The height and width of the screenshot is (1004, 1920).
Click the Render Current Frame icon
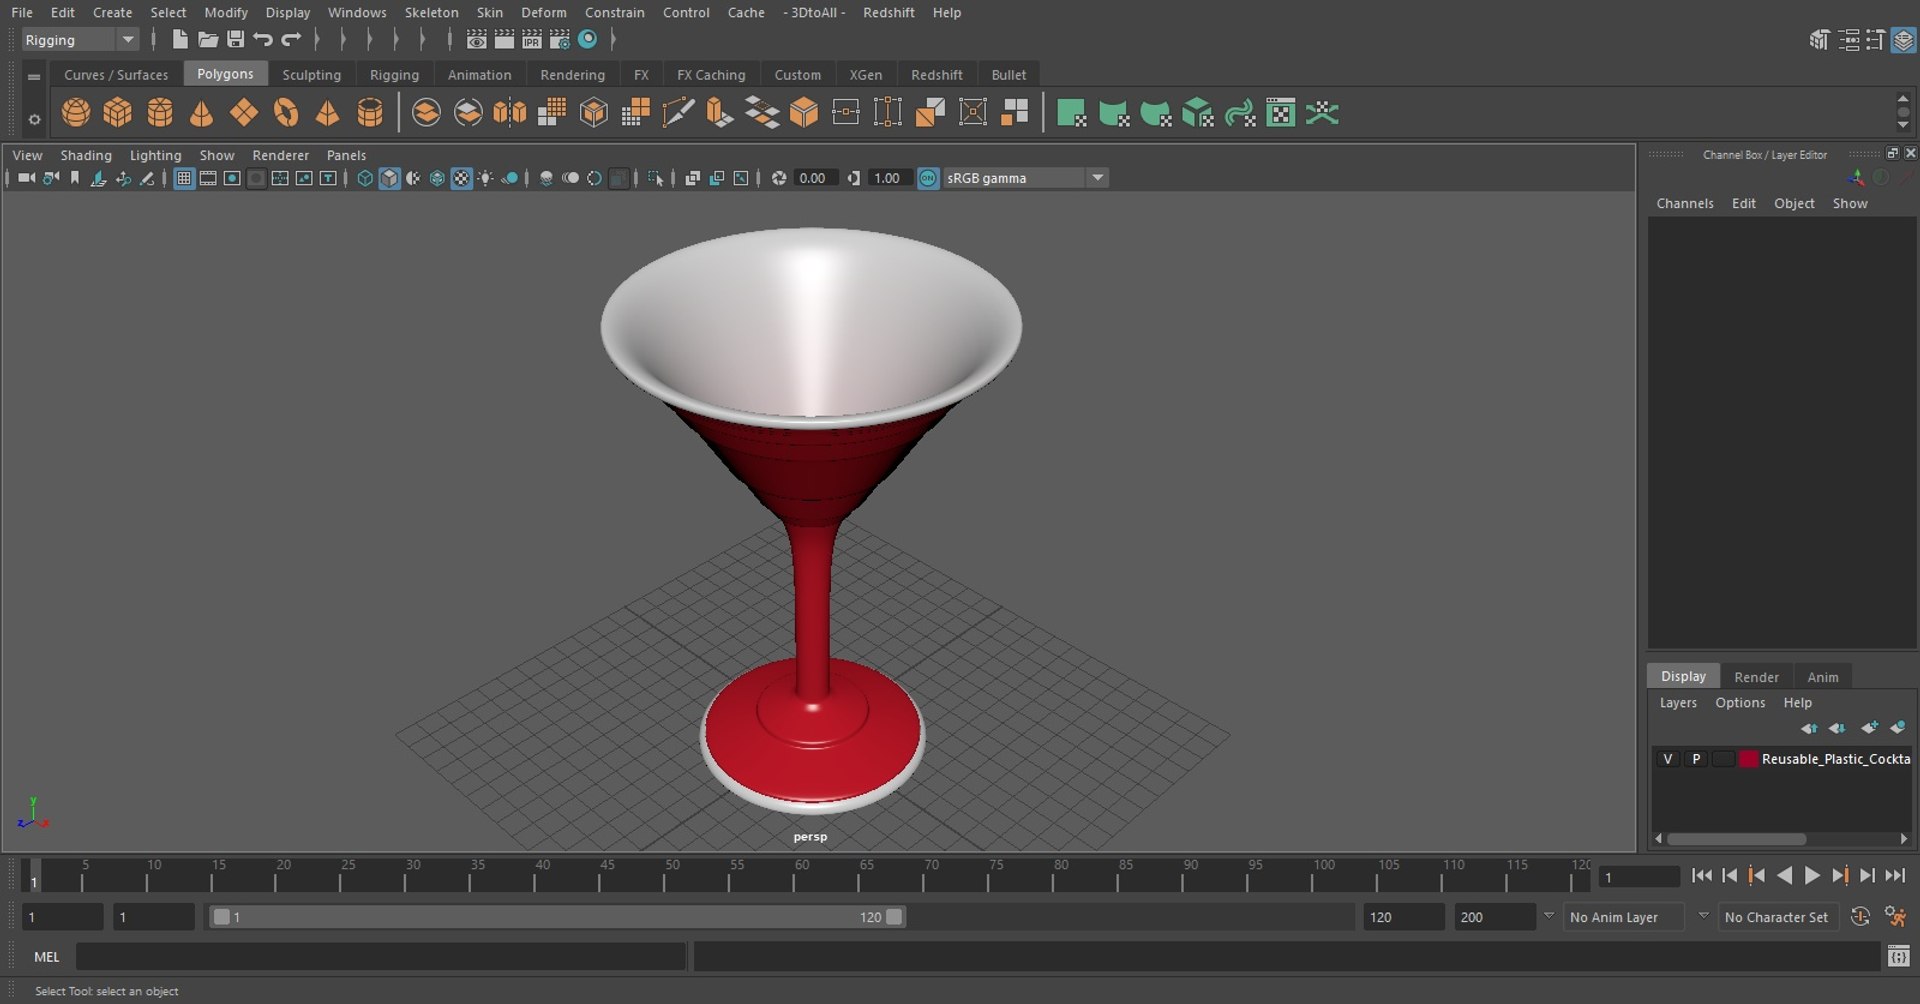pos(504,39)
